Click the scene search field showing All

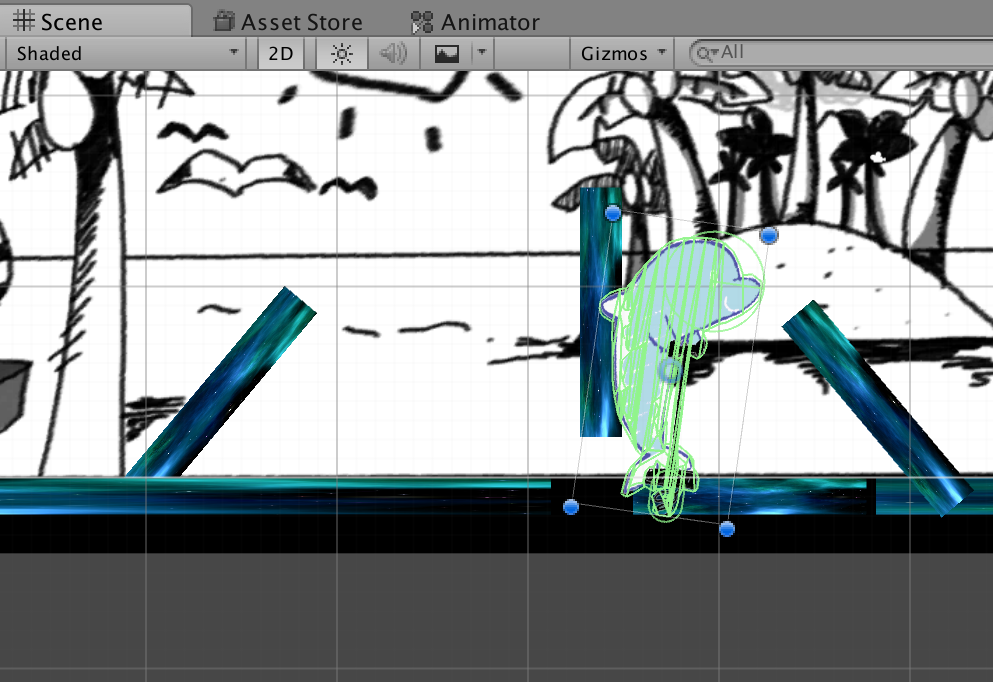842,53
